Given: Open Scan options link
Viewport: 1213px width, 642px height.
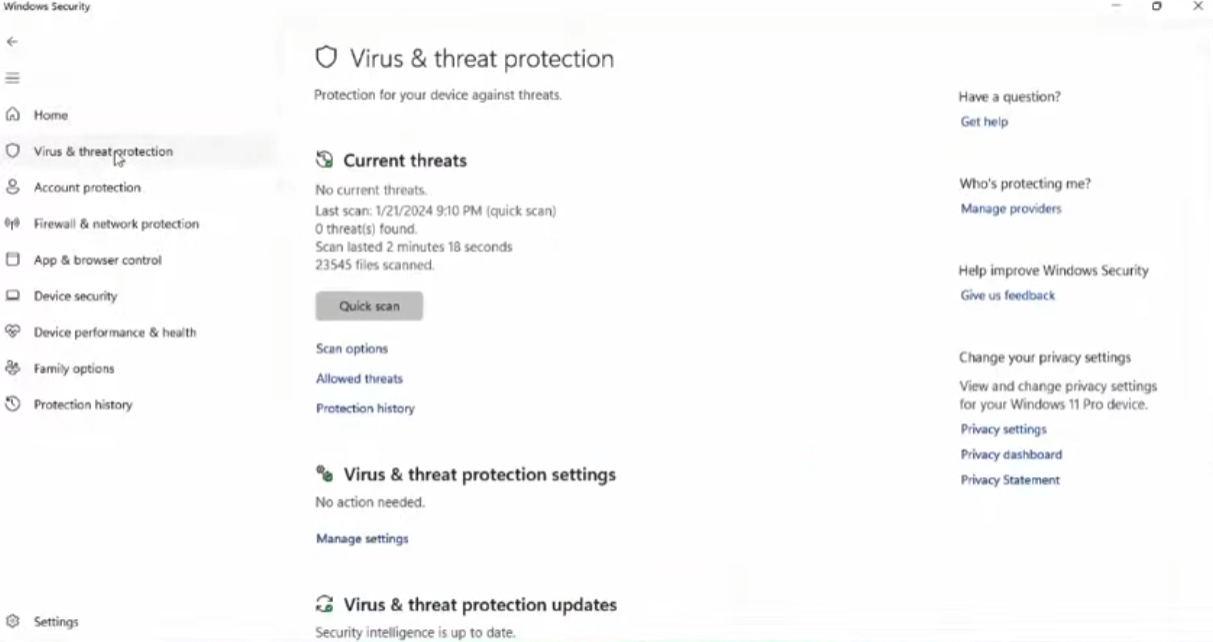Looking at the screenshot, I should (352, 349).
